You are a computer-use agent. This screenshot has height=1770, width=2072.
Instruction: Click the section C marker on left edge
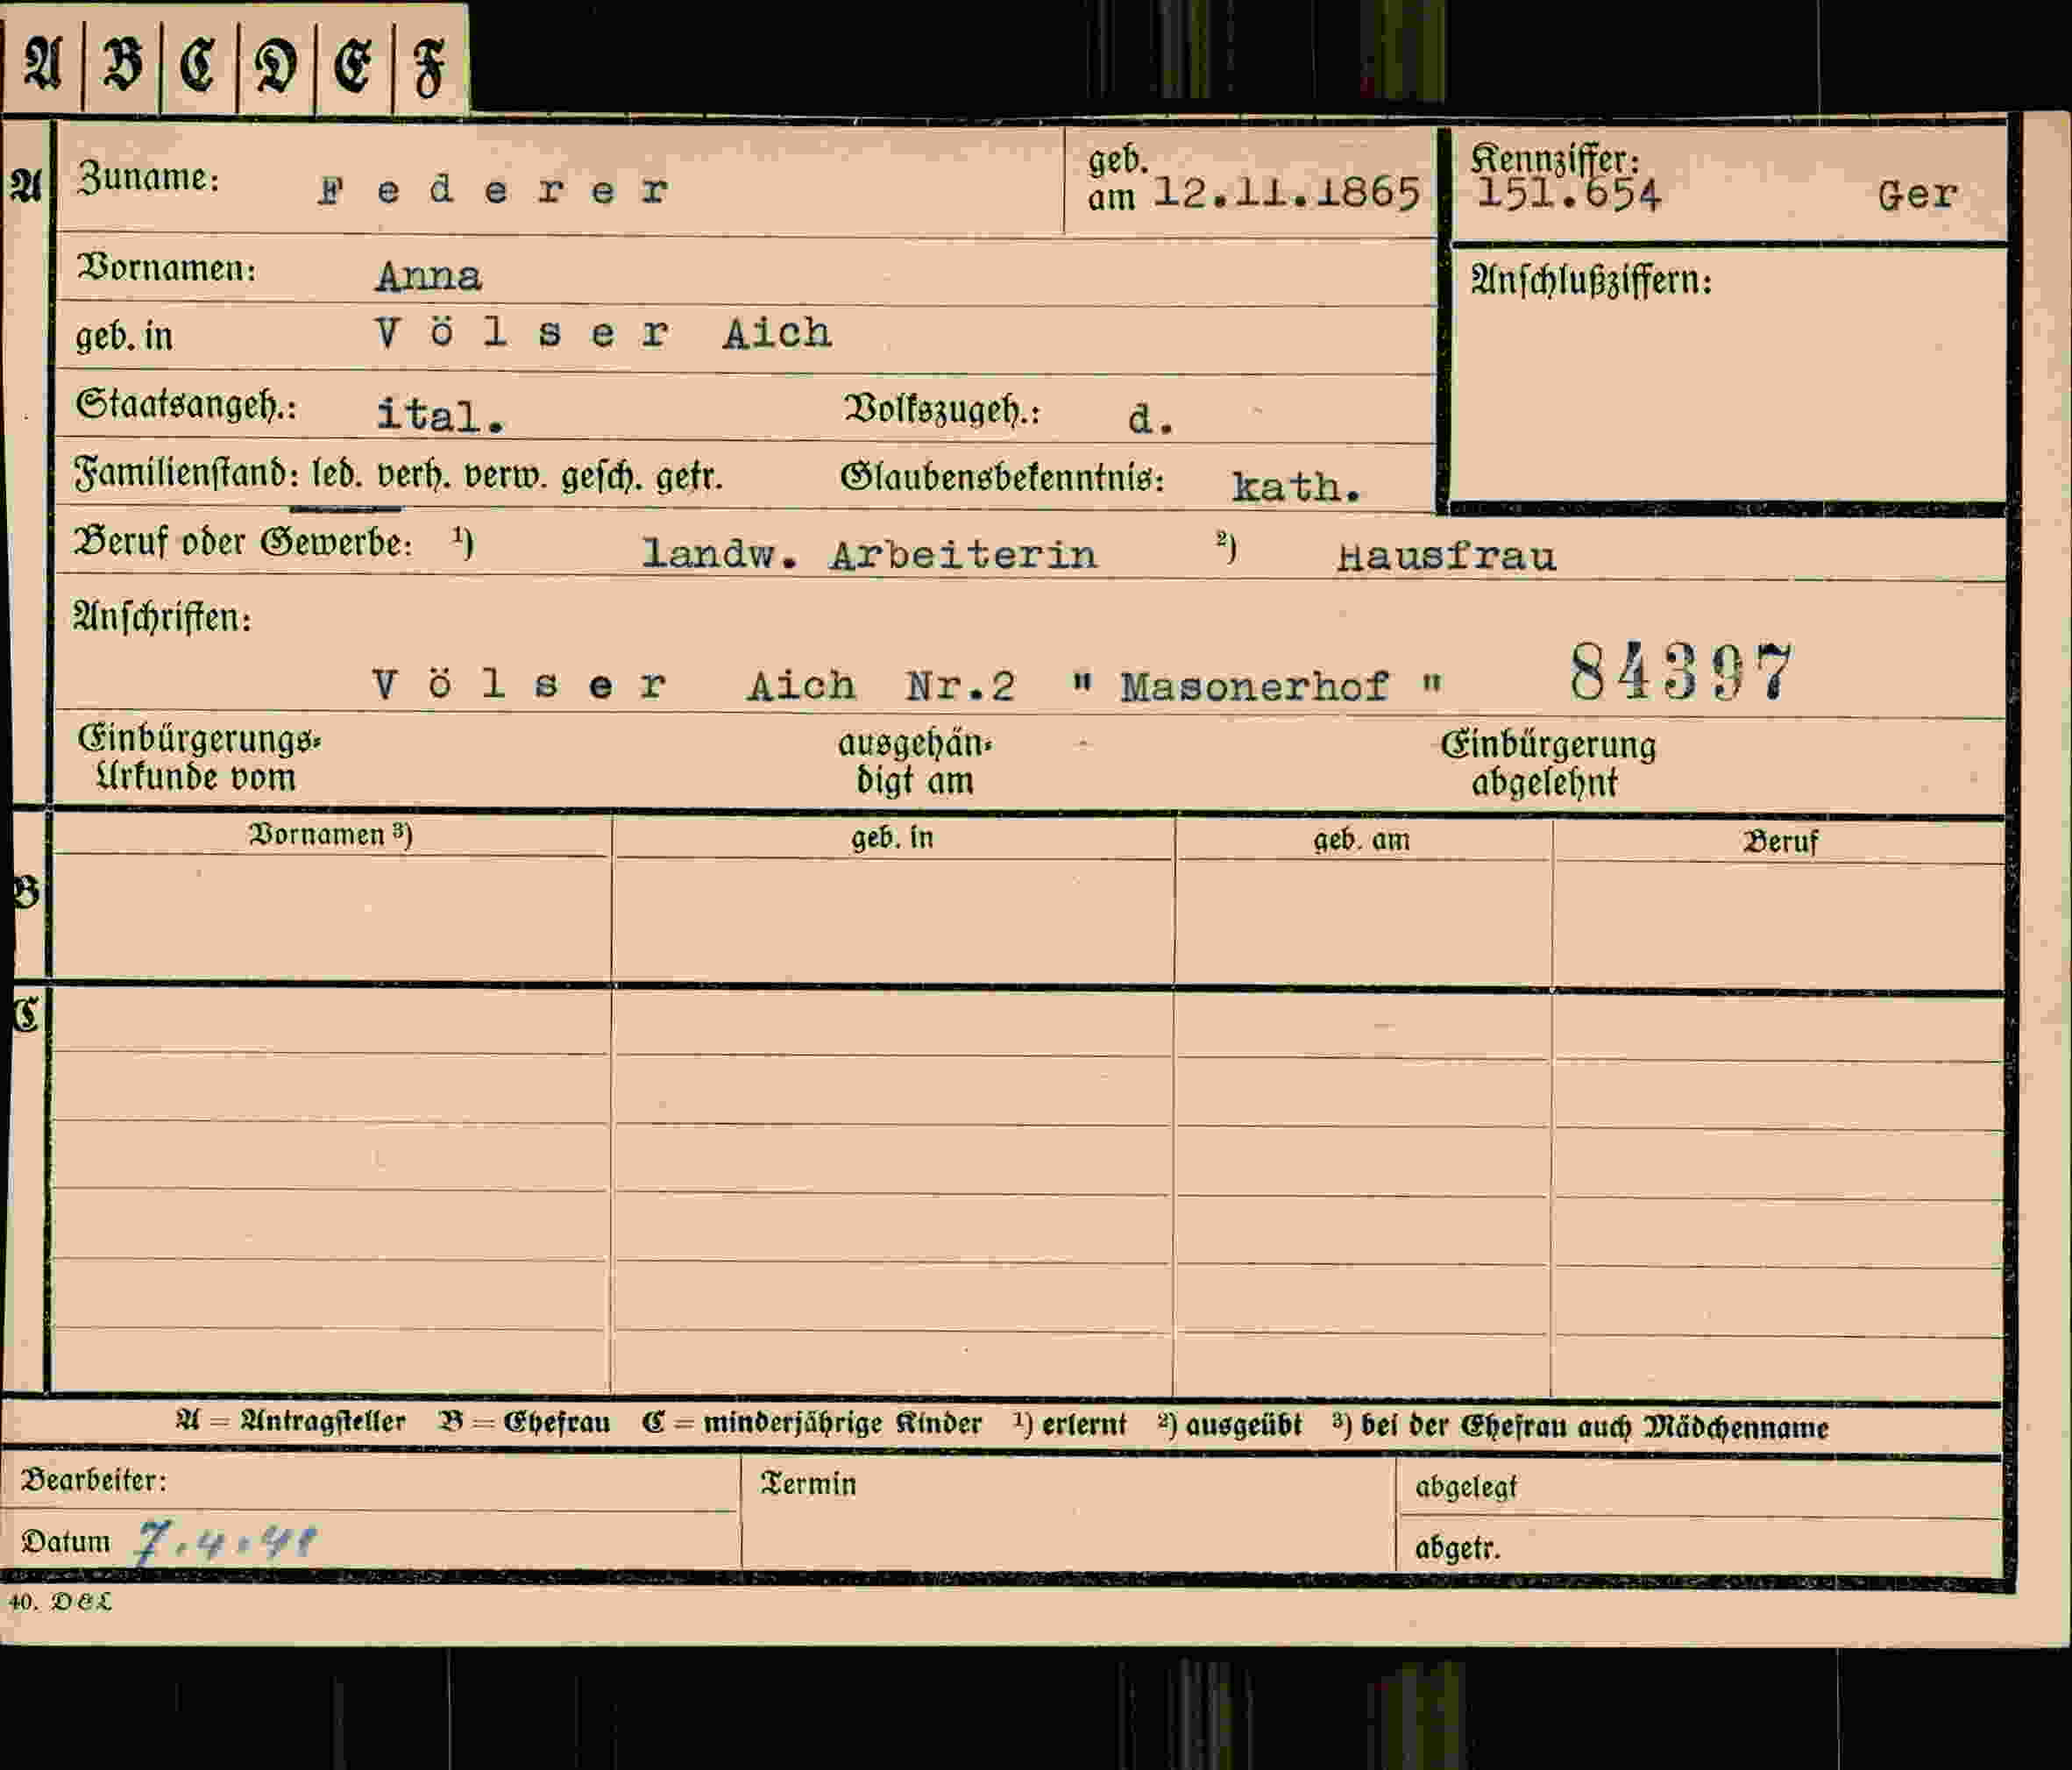pos(26,1015)
